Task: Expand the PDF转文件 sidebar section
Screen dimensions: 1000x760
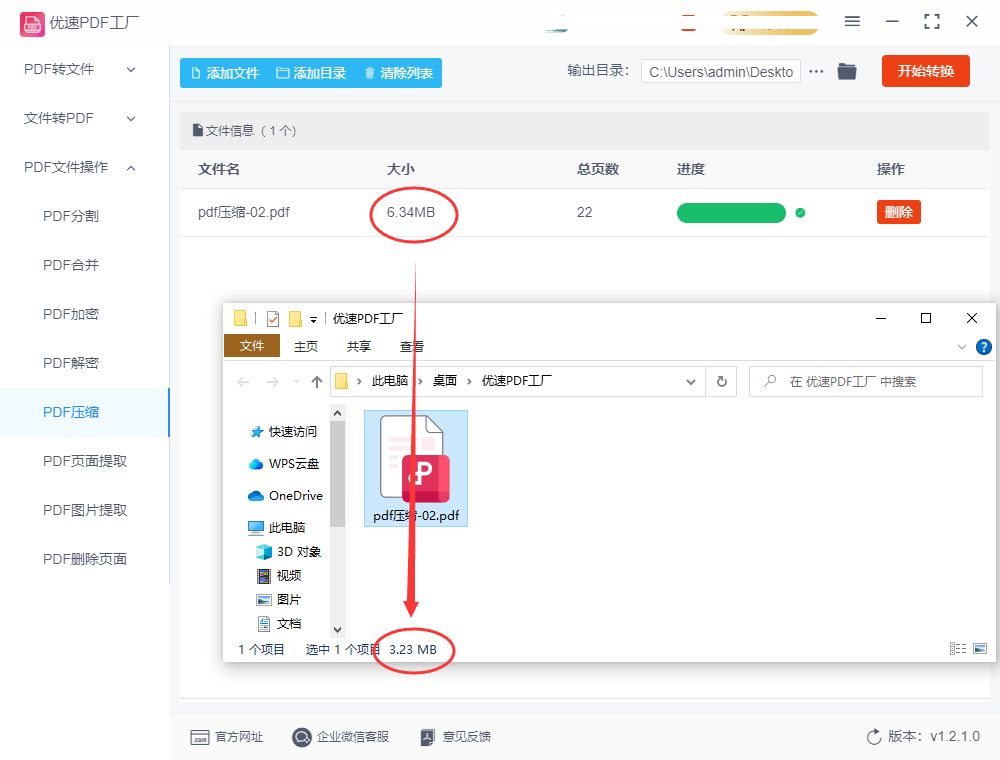Action: point(80,69)
